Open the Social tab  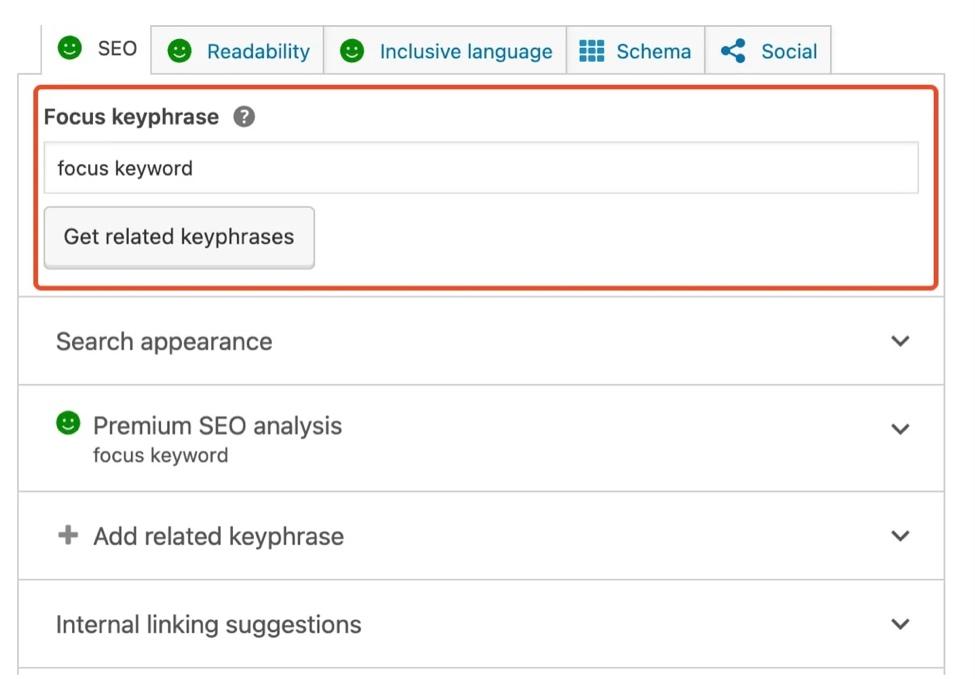coord(768,50)
